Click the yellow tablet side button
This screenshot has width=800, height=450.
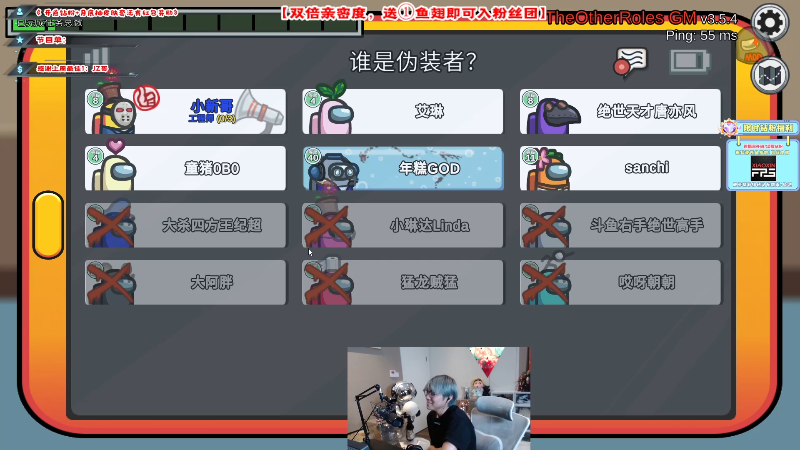pyautogui.click(x=48, y=225)
